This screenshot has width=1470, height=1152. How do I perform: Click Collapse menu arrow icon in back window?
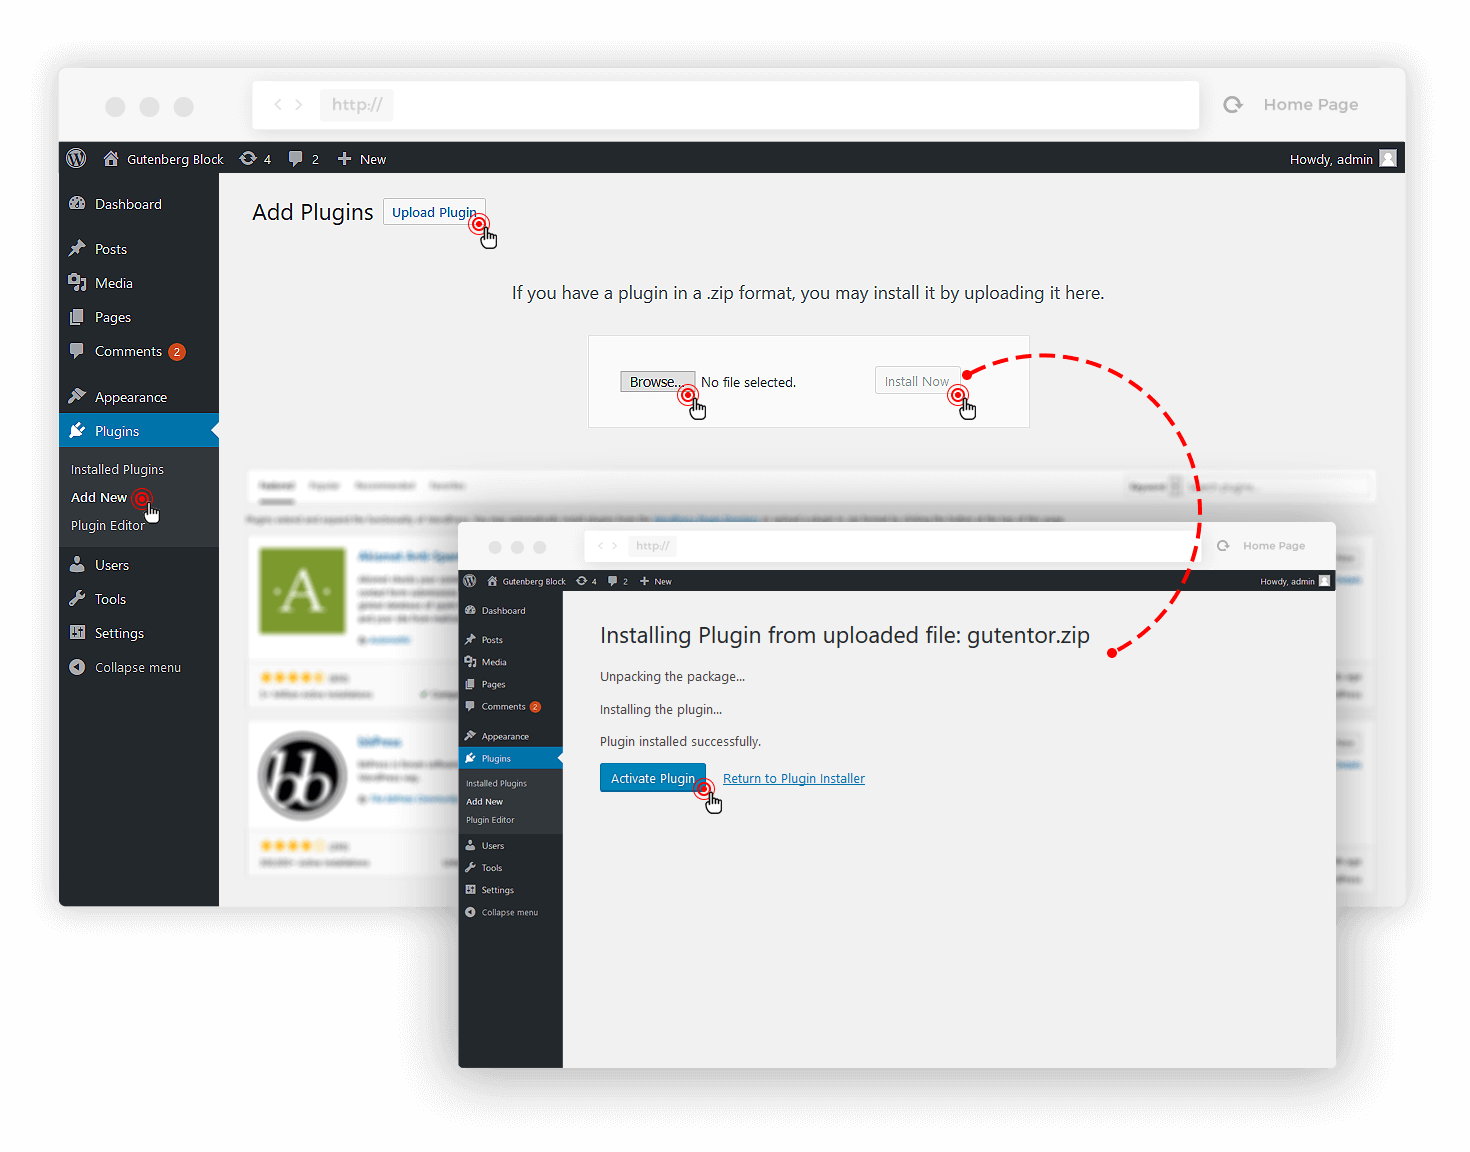point(77,666)
